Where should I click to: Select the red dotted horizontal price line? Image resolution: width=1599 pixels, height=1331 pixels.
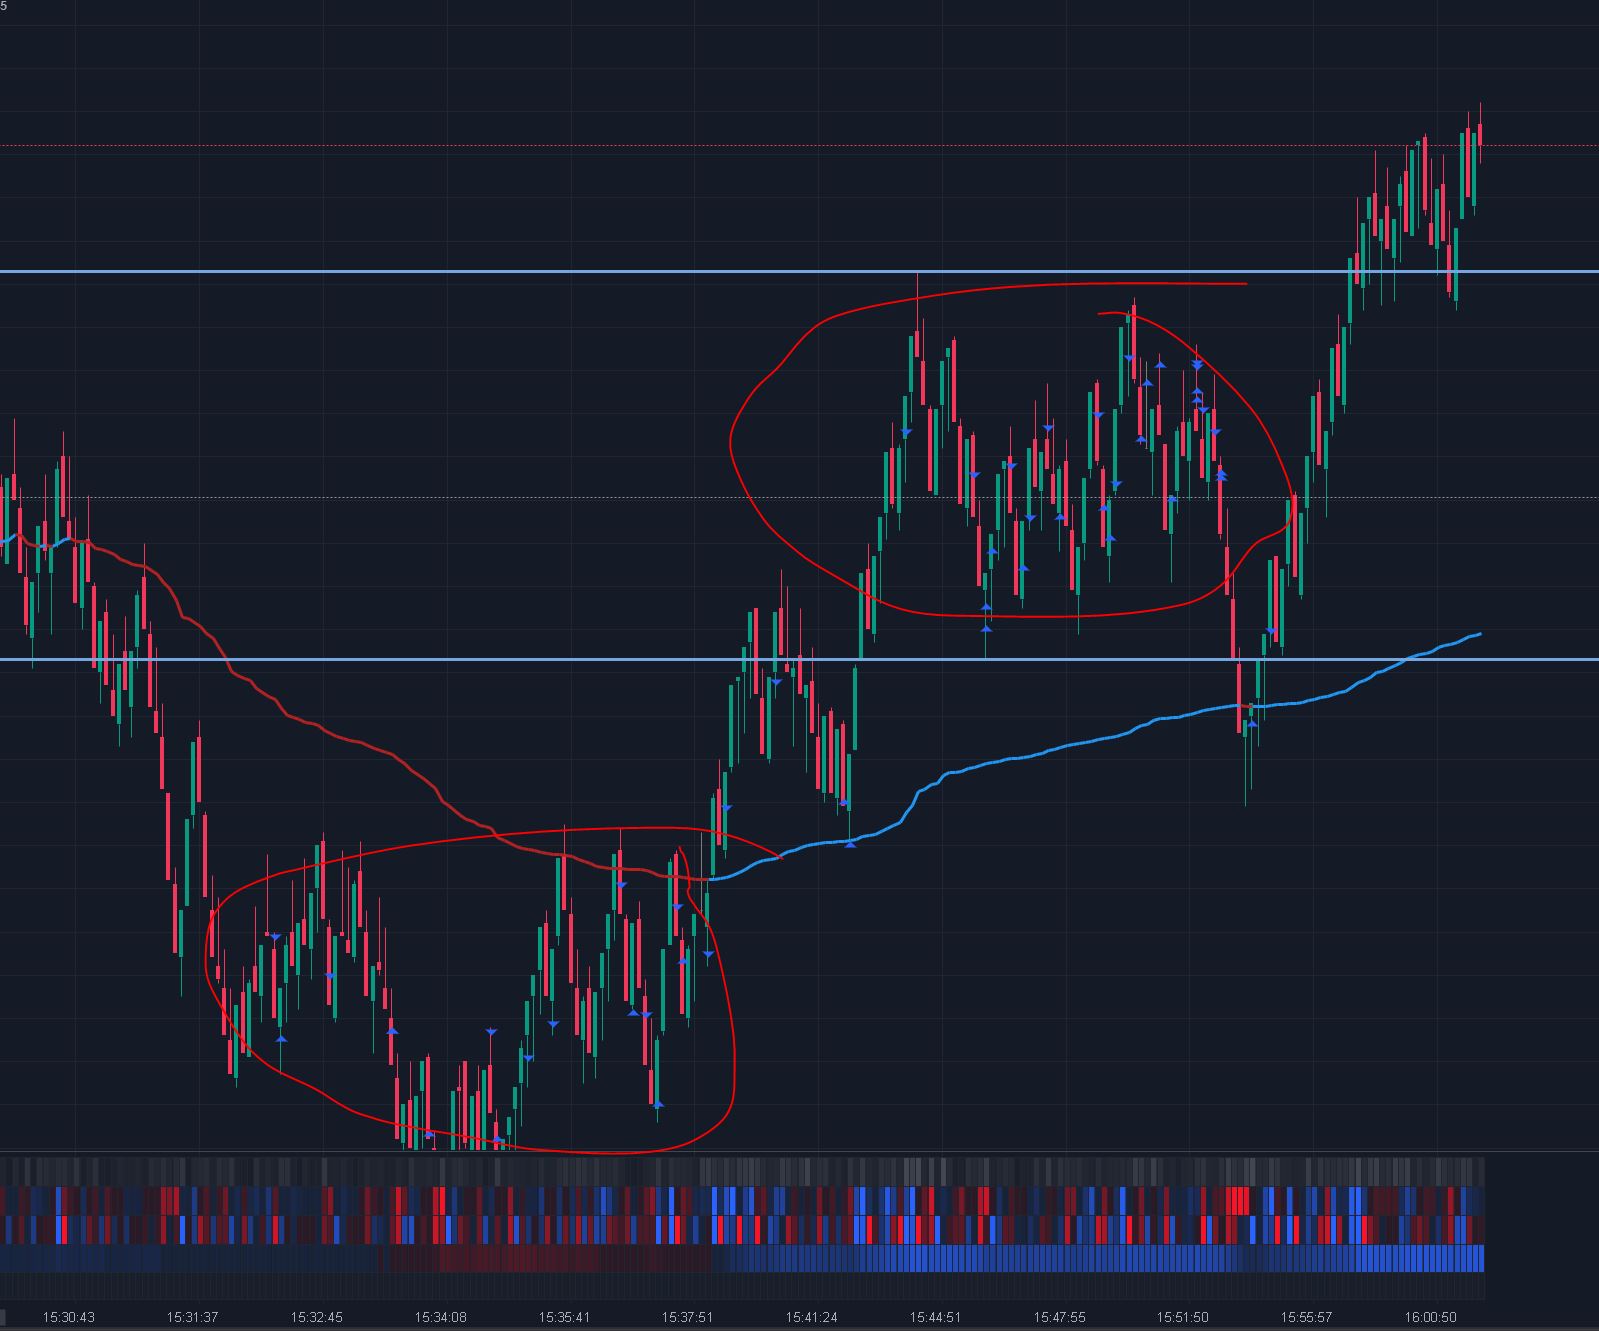click(x=799, y=146)
